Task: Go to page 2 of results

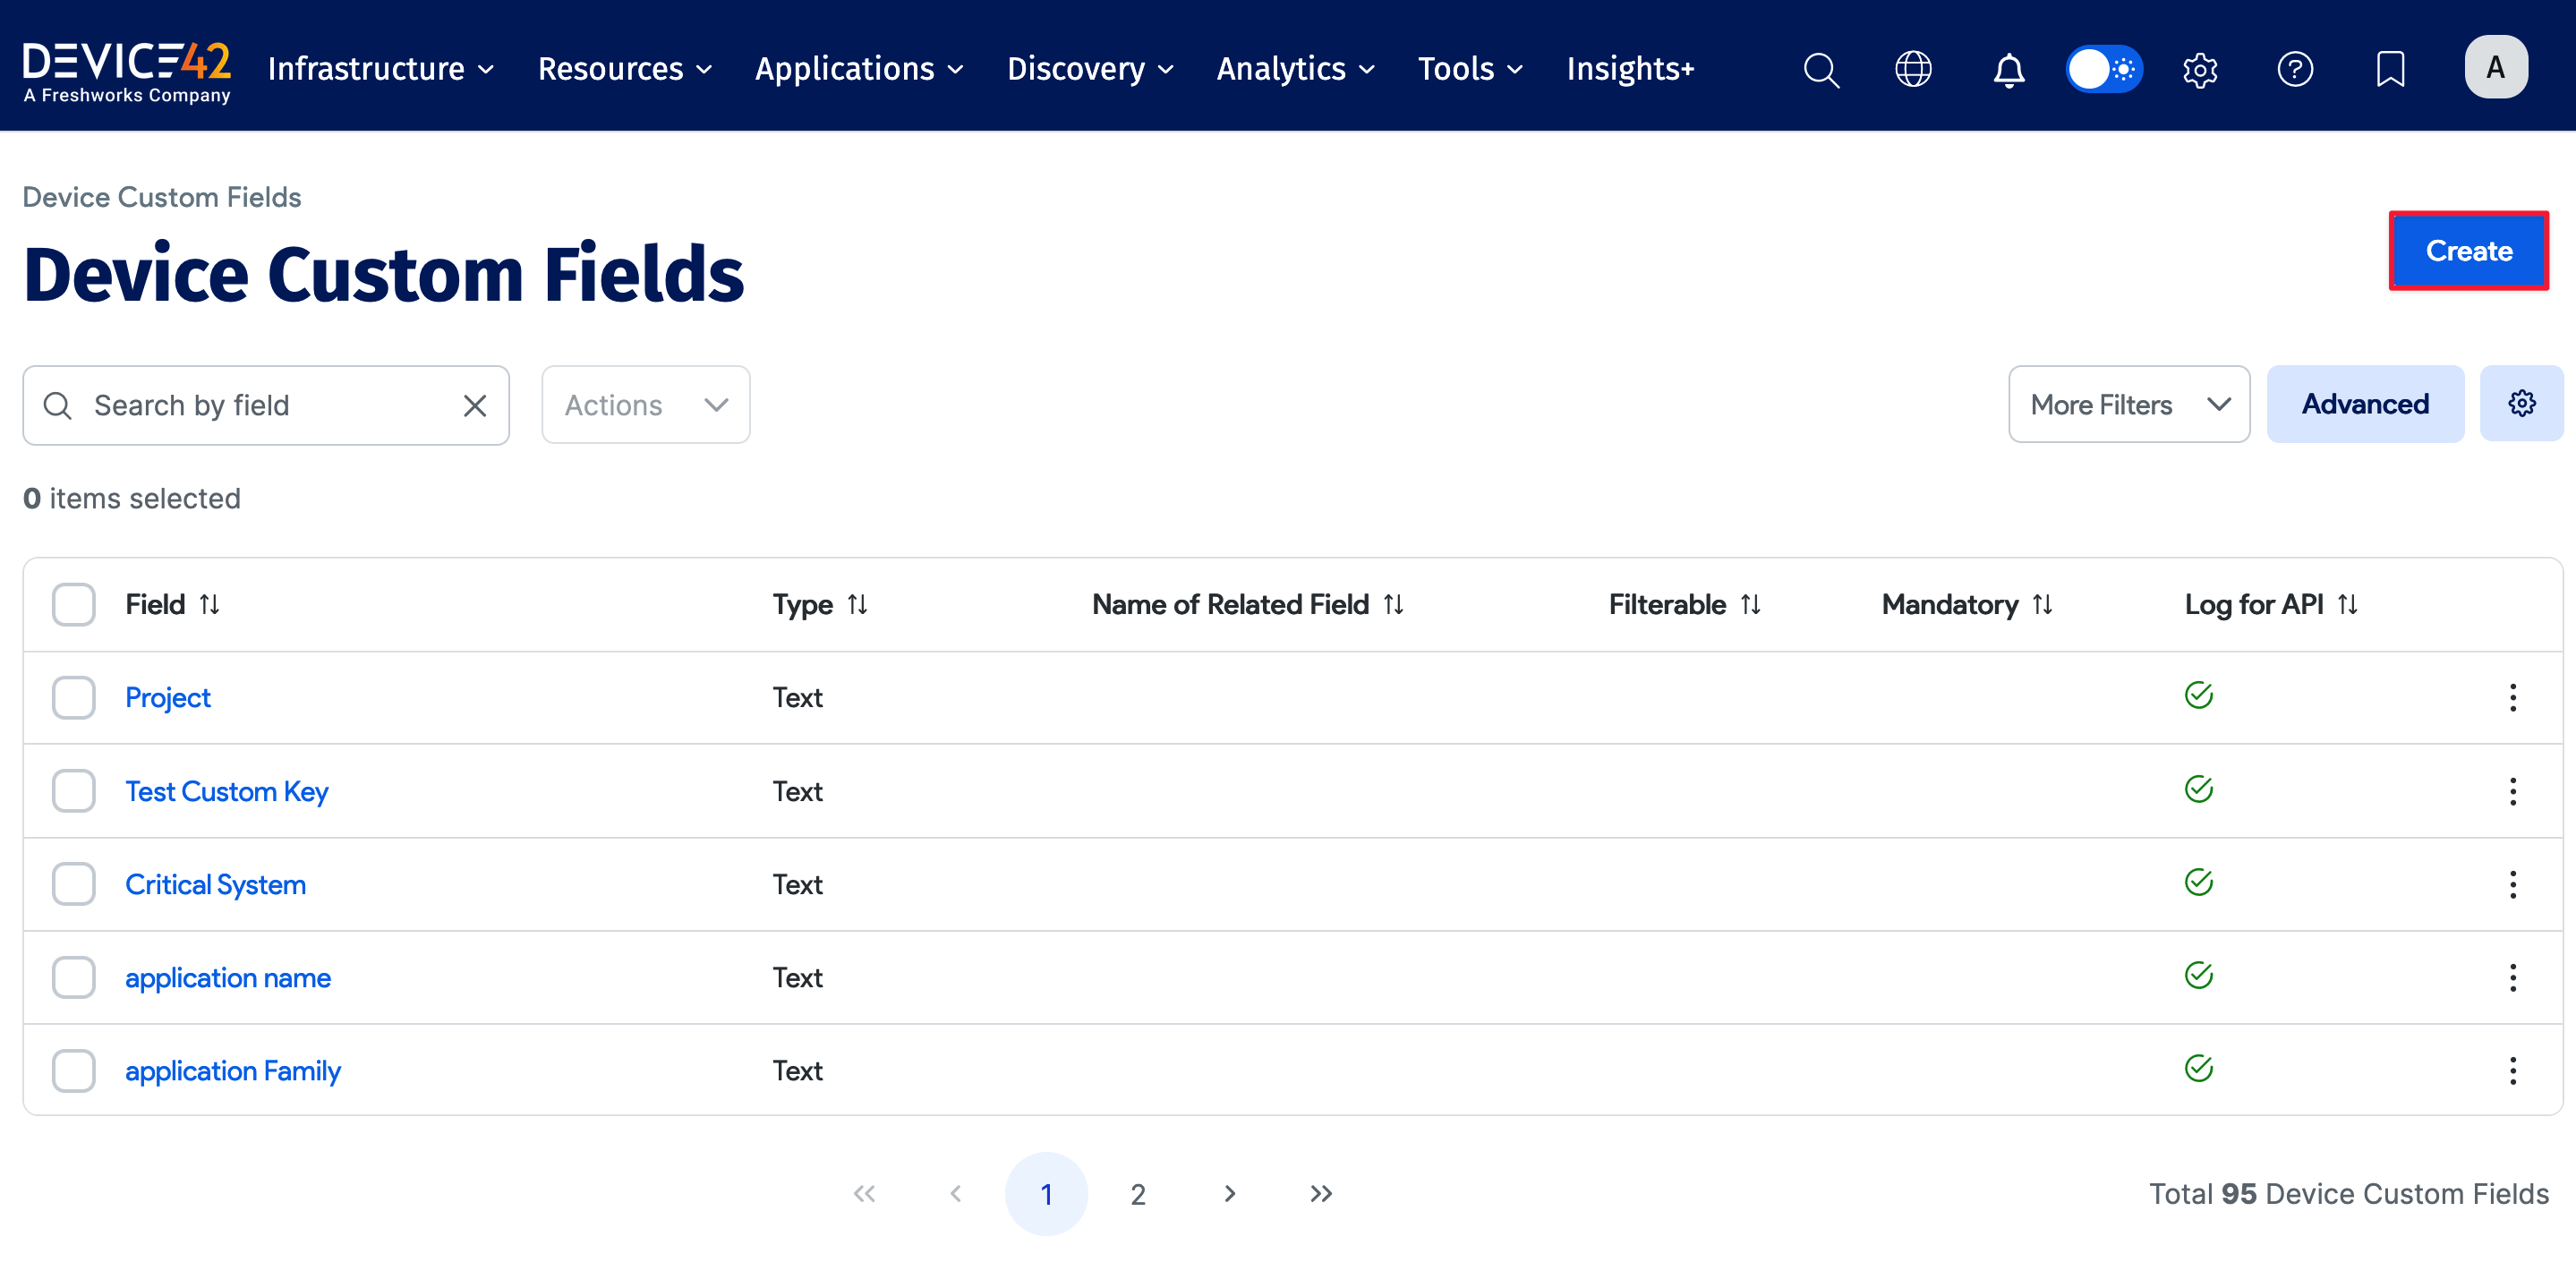Action: tap(1137, 1193)
